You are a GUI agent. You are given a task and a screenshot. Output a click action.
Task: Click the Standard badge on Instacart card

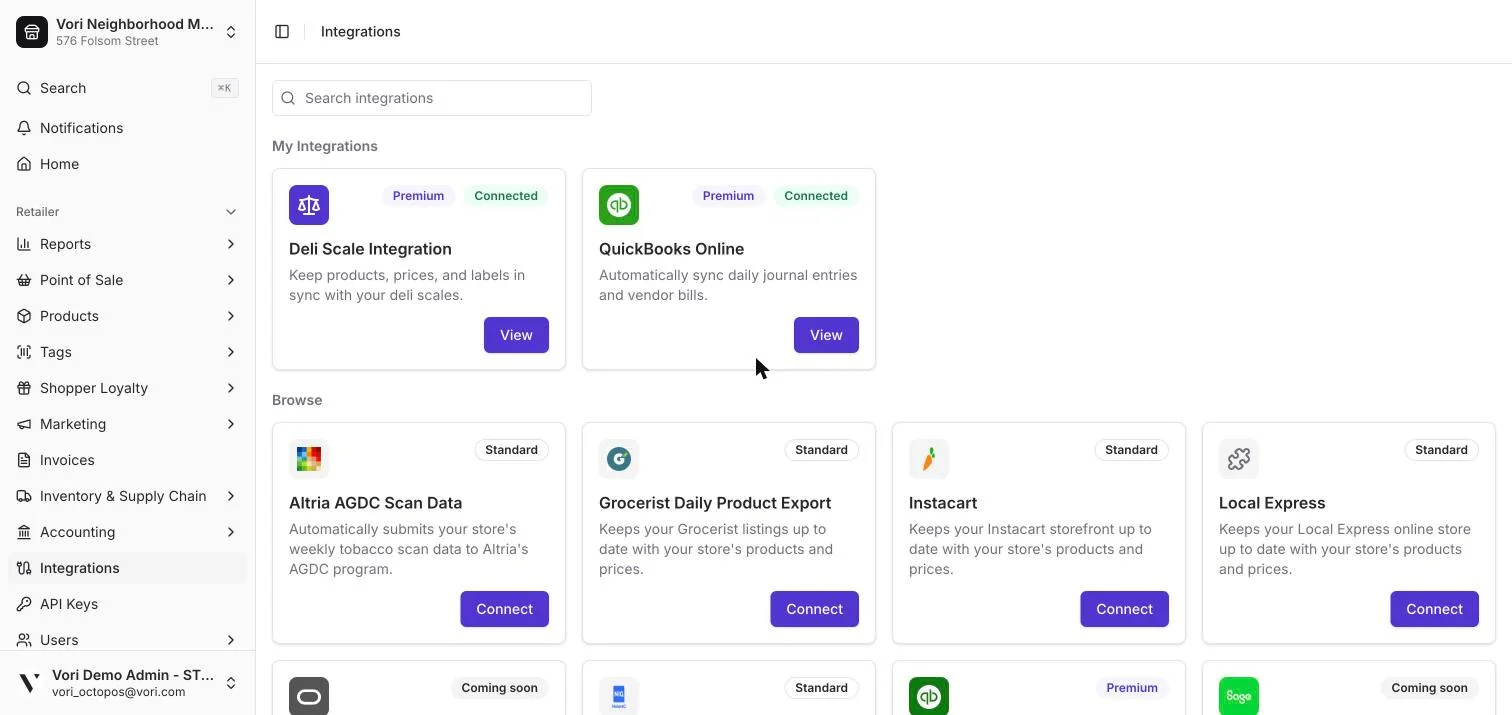click(x=1131, y=450)
